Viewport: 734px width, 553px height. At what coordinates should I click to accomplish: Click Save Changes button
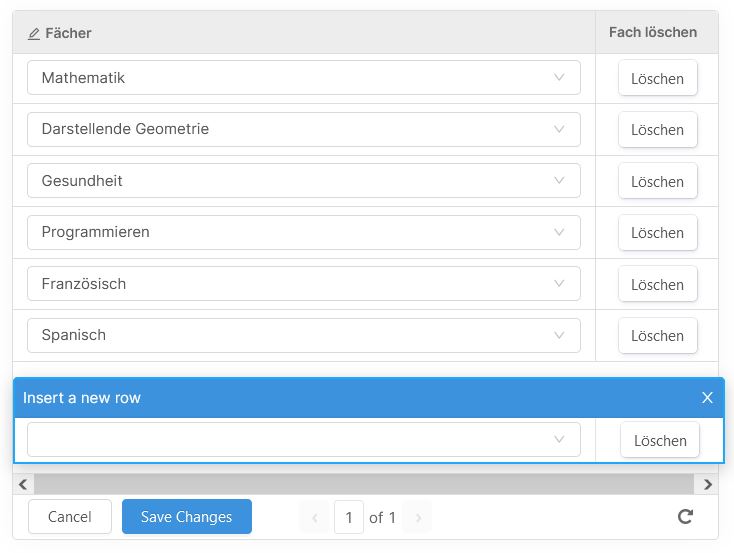[x=187, y=516]
